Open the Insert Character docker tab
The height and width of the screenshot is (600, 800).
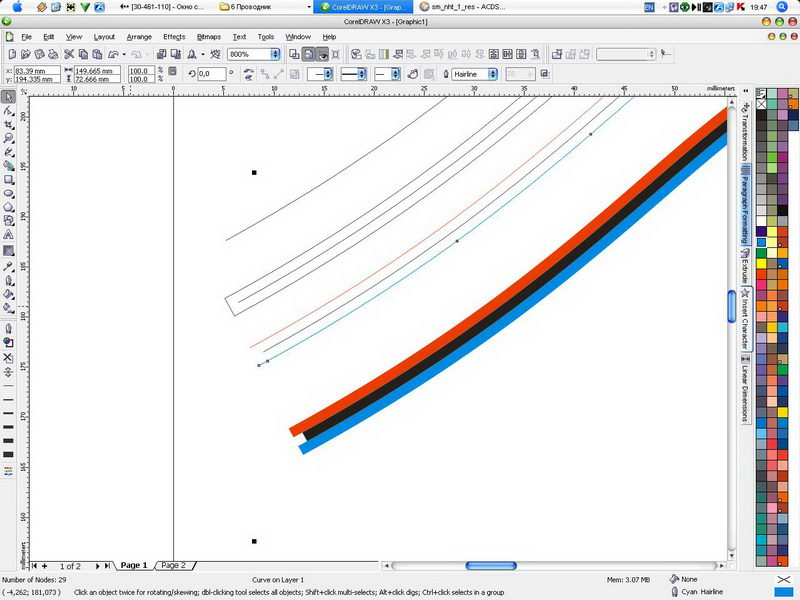[x=745, y=319]
